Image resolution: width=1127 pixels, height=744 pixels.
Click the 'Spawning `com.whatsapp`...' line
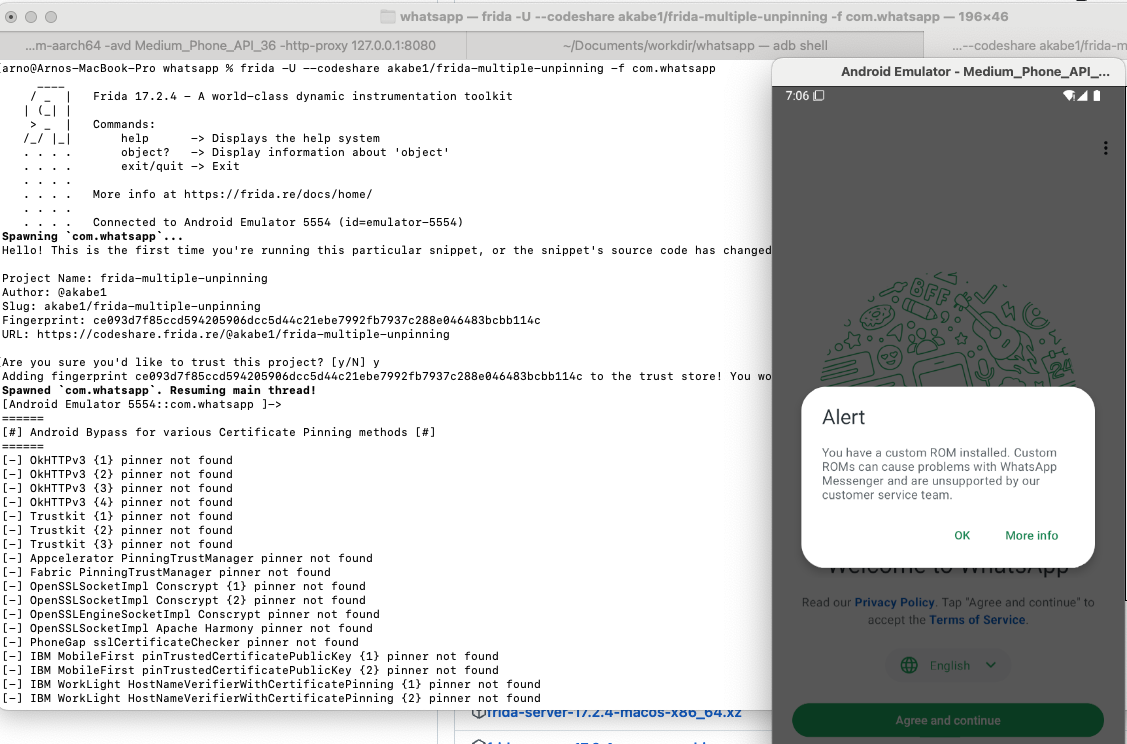coord(93,236)
